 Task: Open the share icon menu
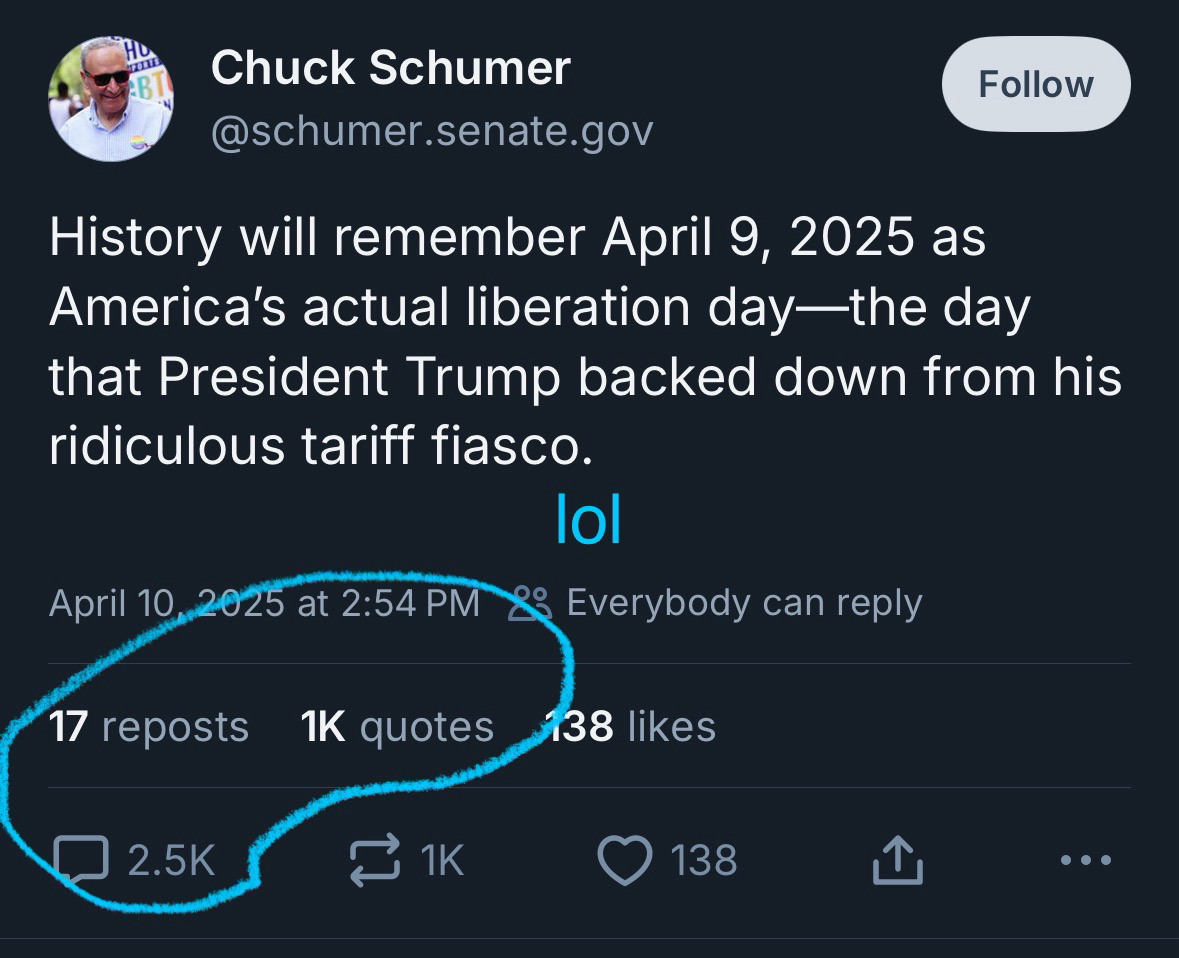tap(897, 860)
